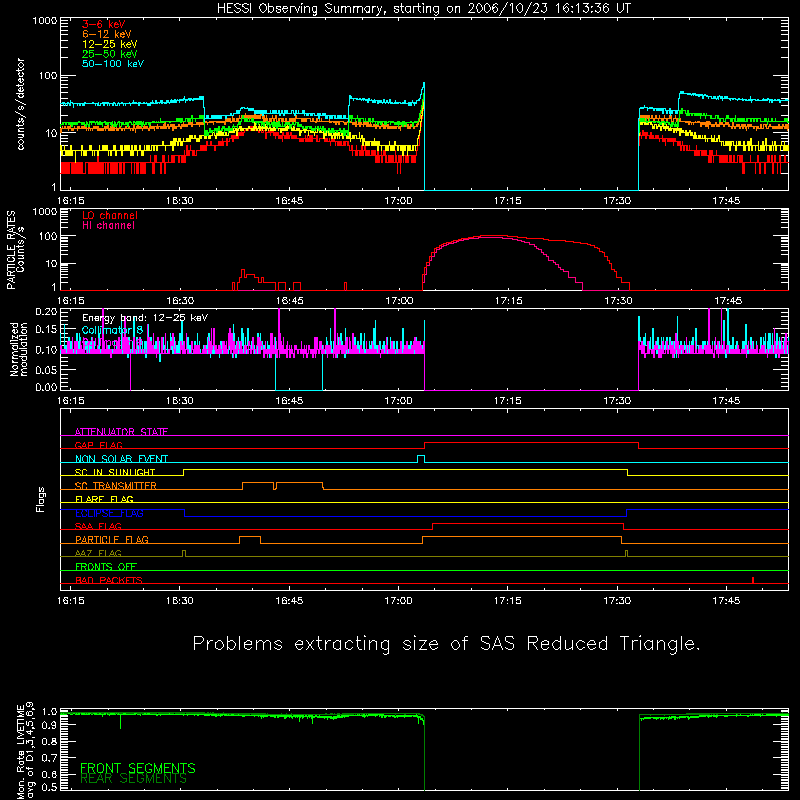
Task: Click the LO channel legend label
Action: coord(110,215)
